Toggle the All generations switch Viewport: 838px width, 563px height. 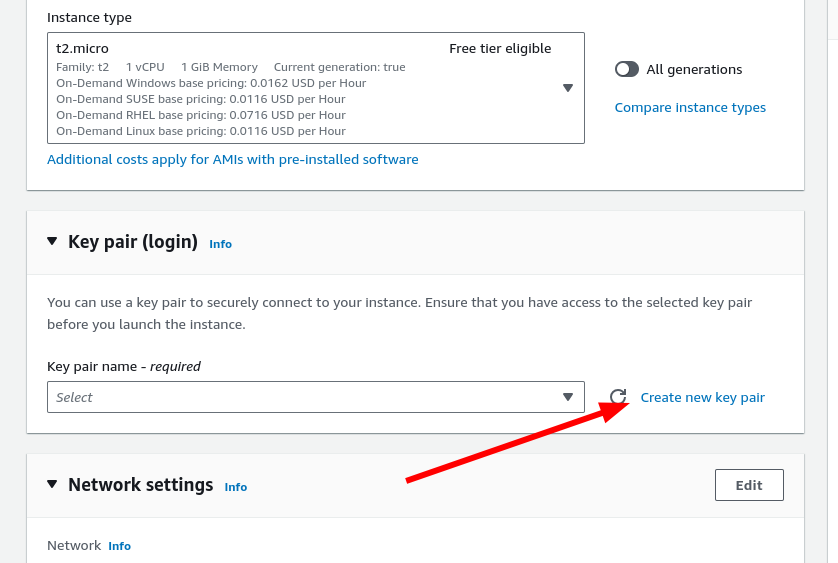tap(627, 69)
